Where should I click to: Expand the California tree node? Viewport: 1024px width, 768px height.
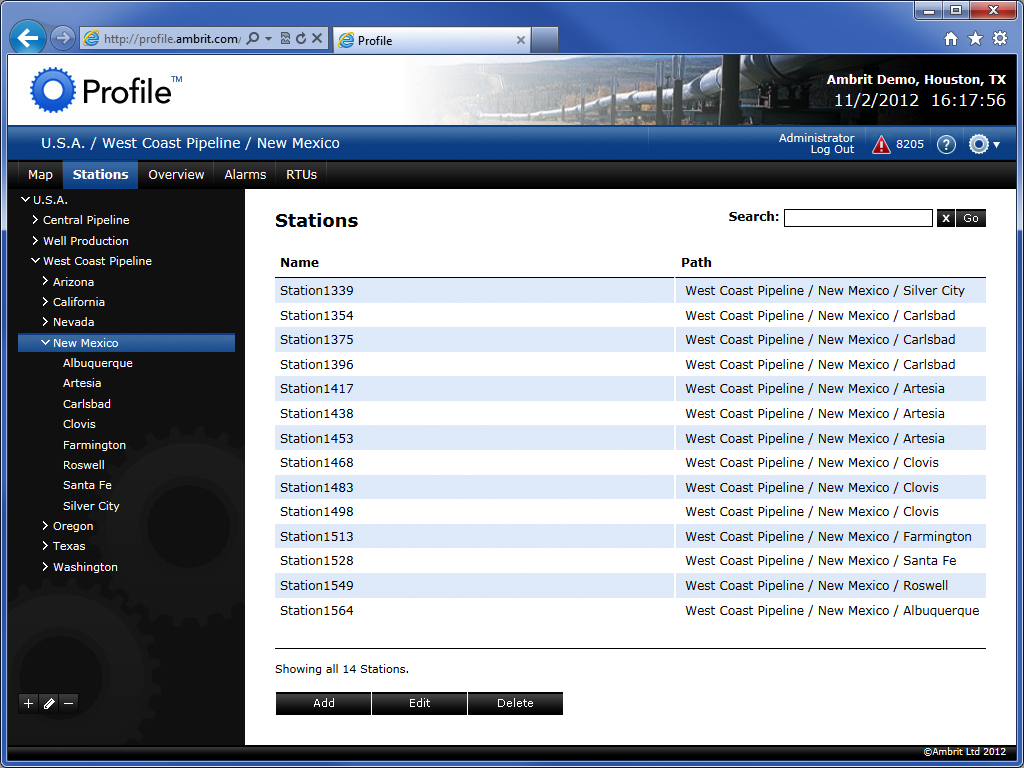(x=45, y=301)
